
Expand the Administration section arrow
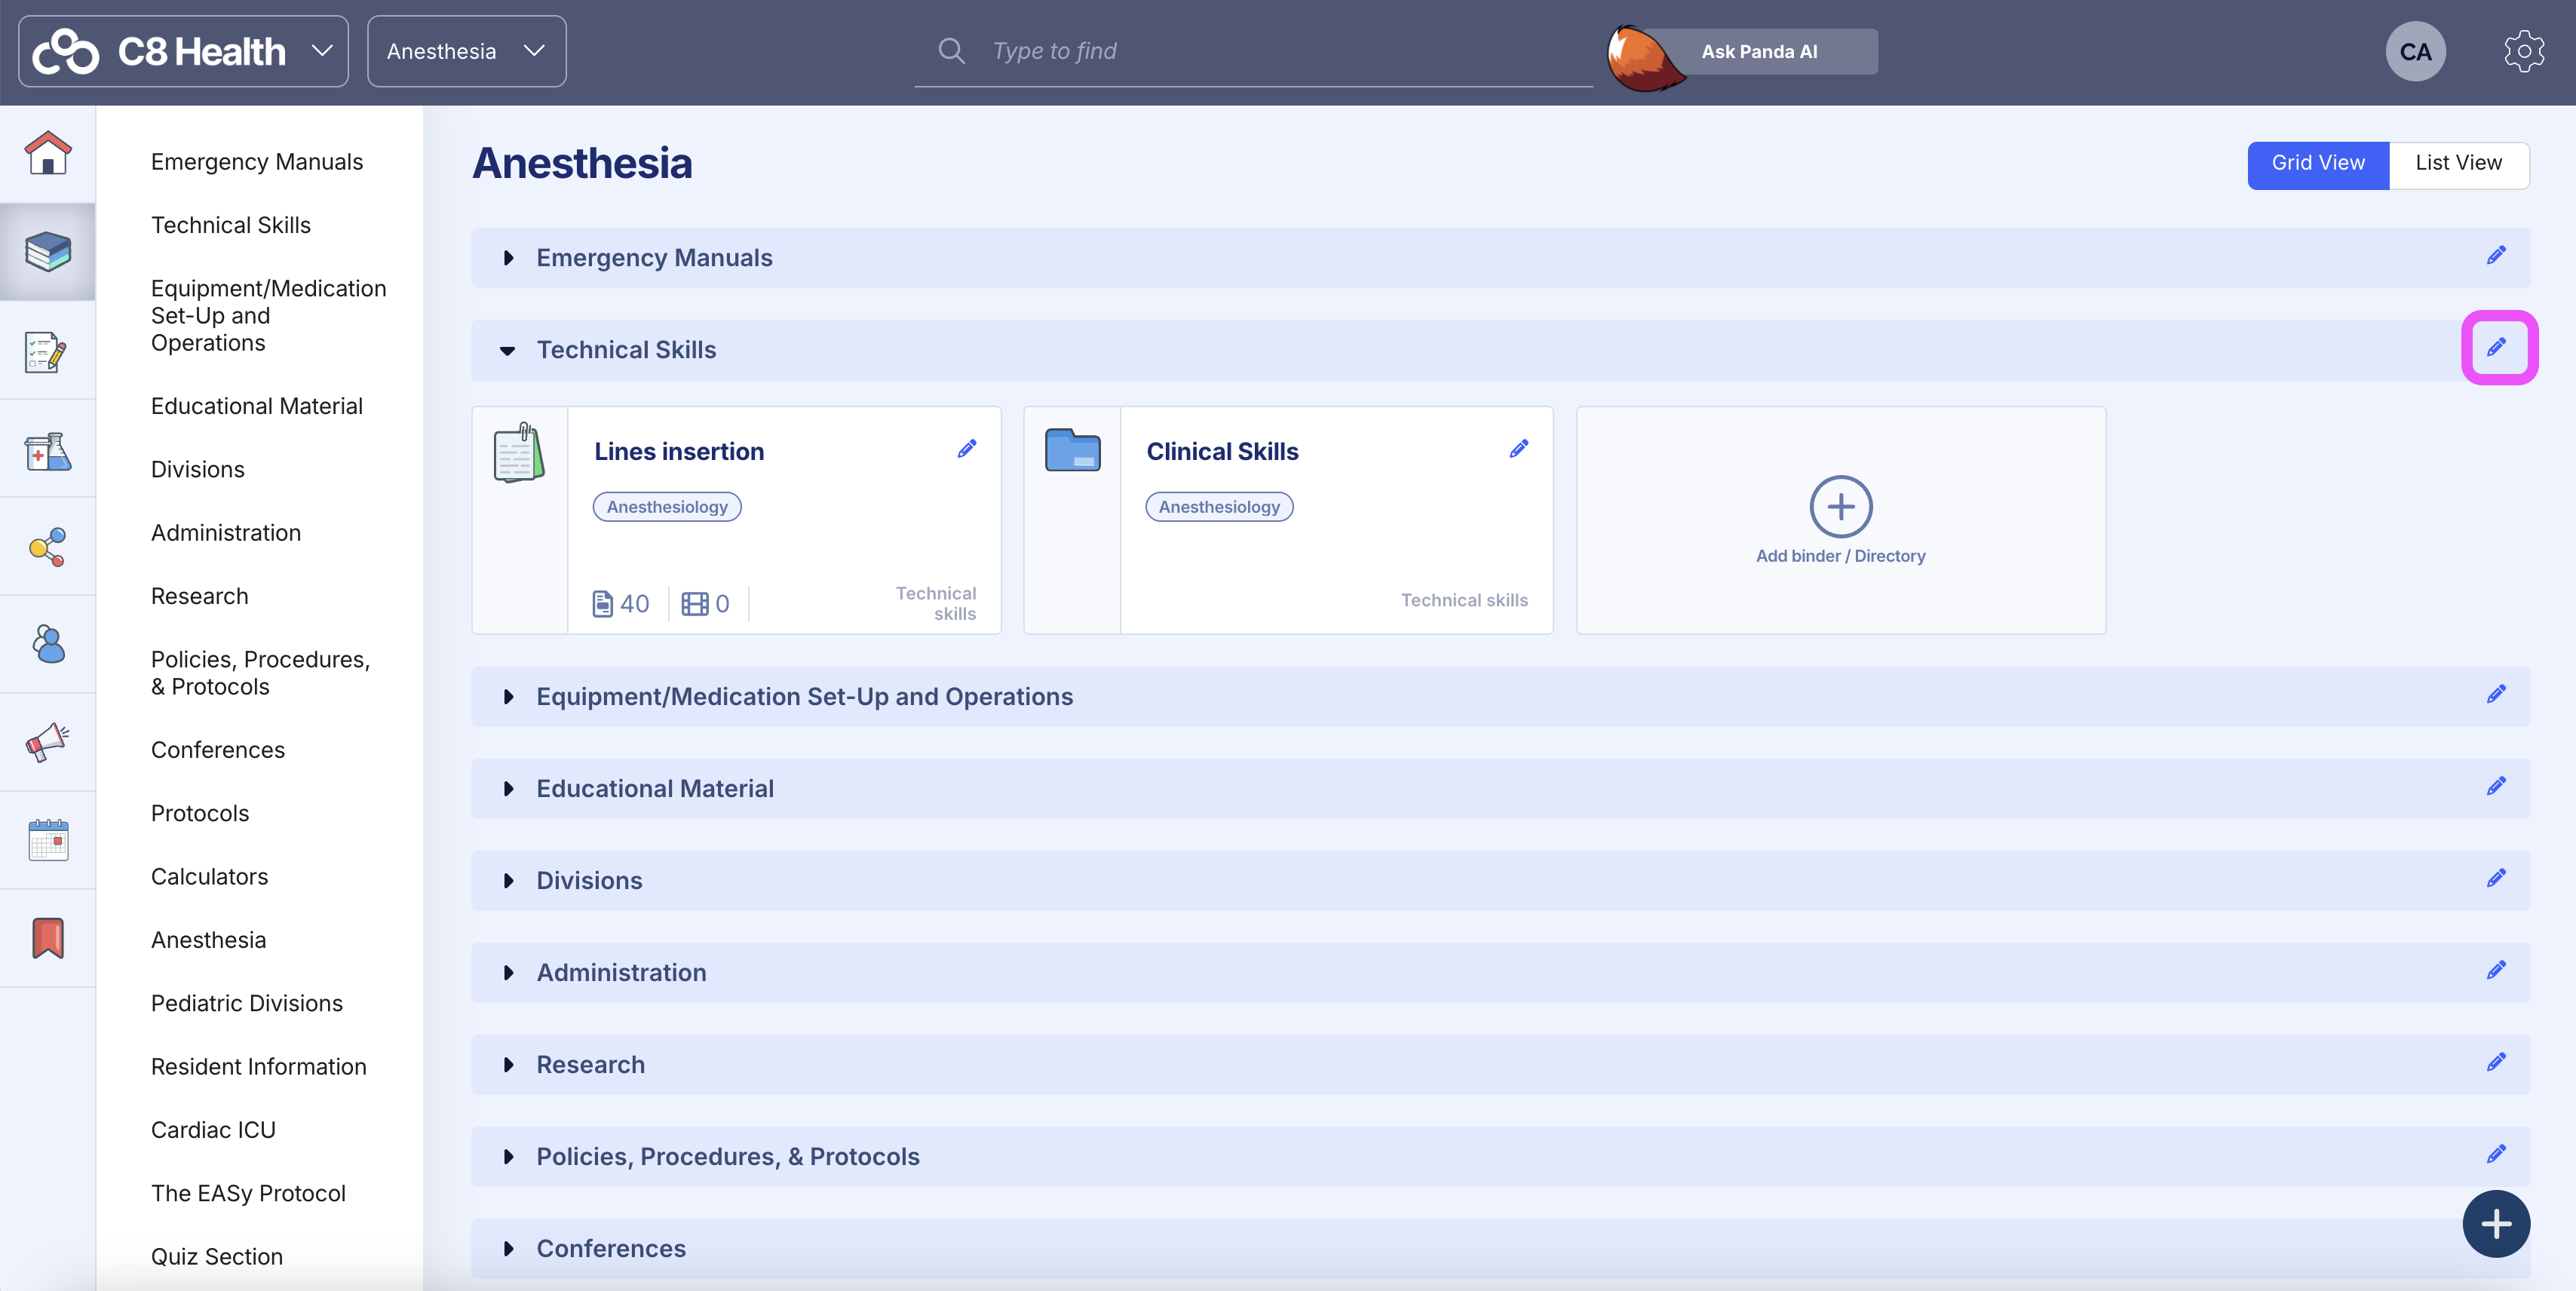click(x=508, y=973)
